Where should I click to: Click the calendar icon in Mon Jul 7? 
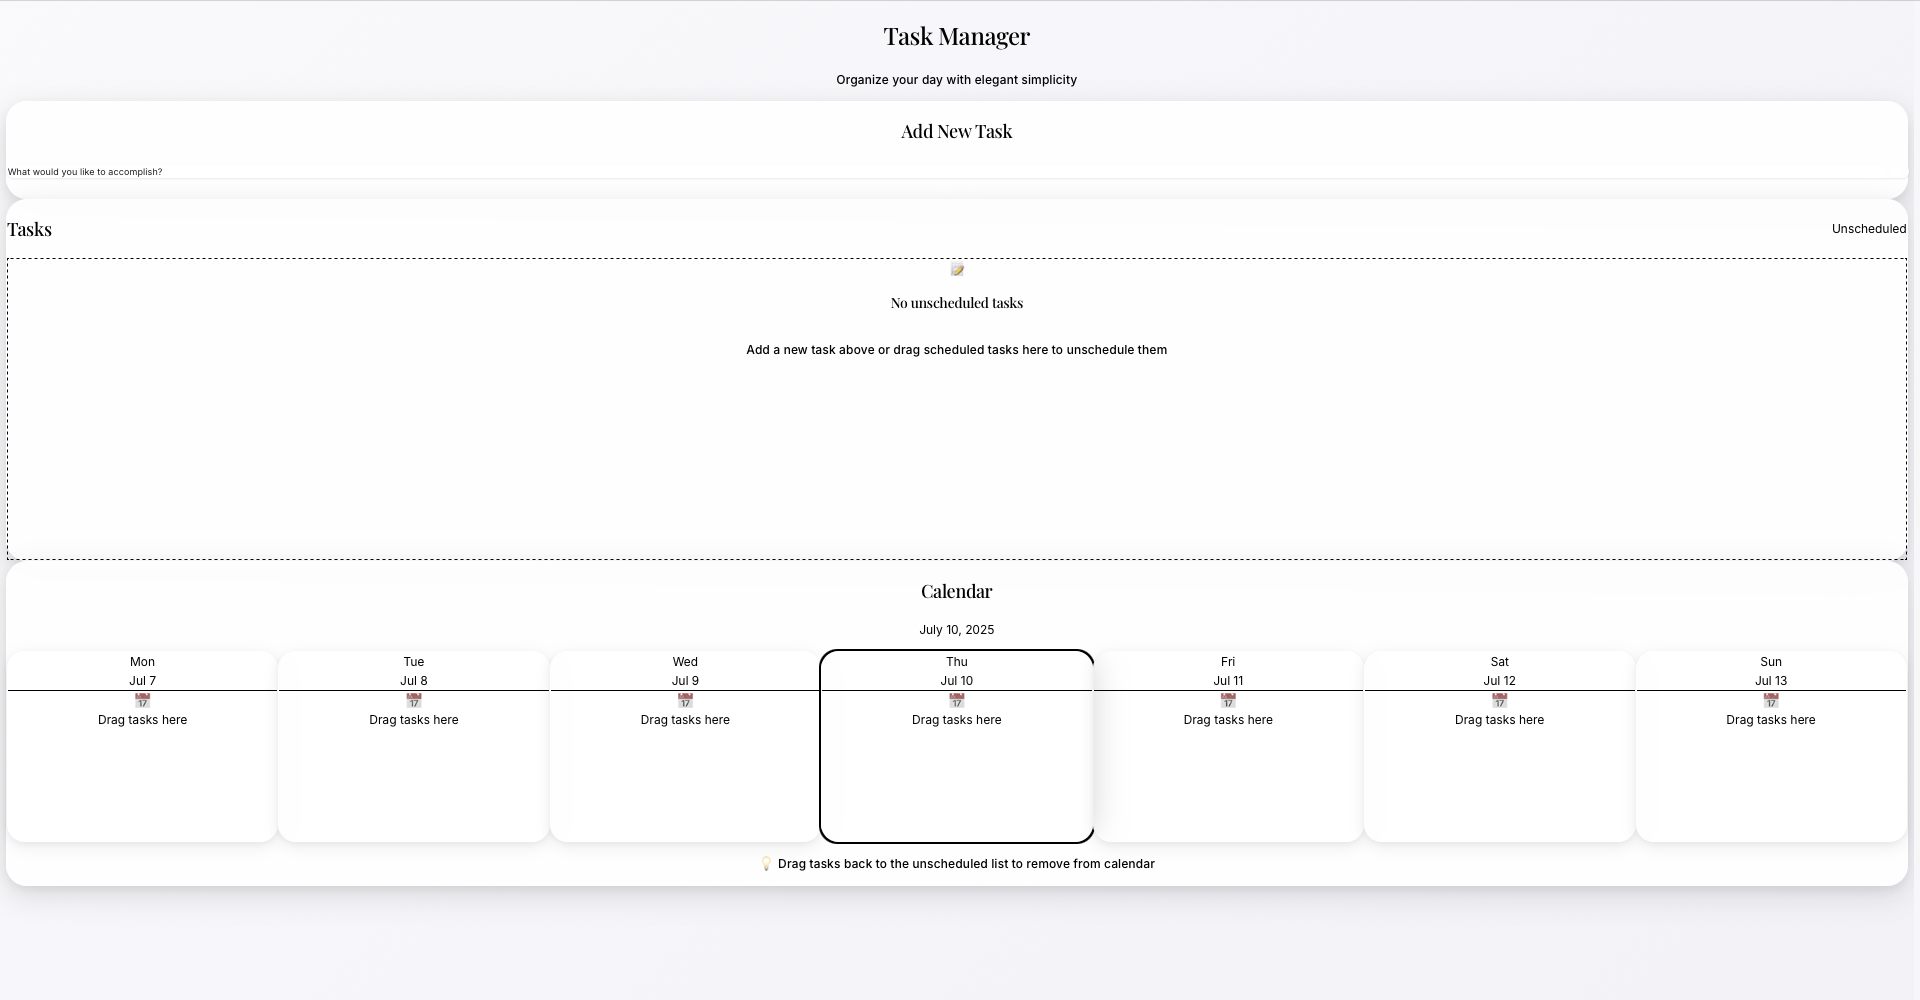(x=142, y=701)
